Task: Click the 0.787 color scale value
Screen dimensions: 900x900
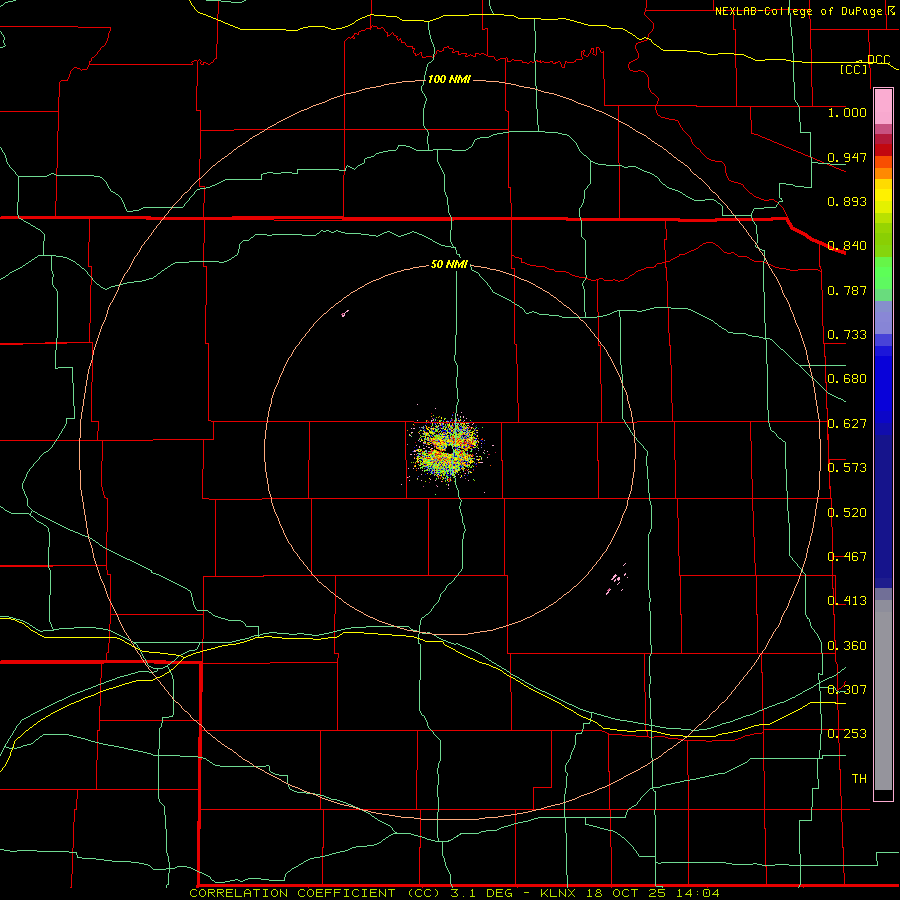Action: click(x=847, y=290)
